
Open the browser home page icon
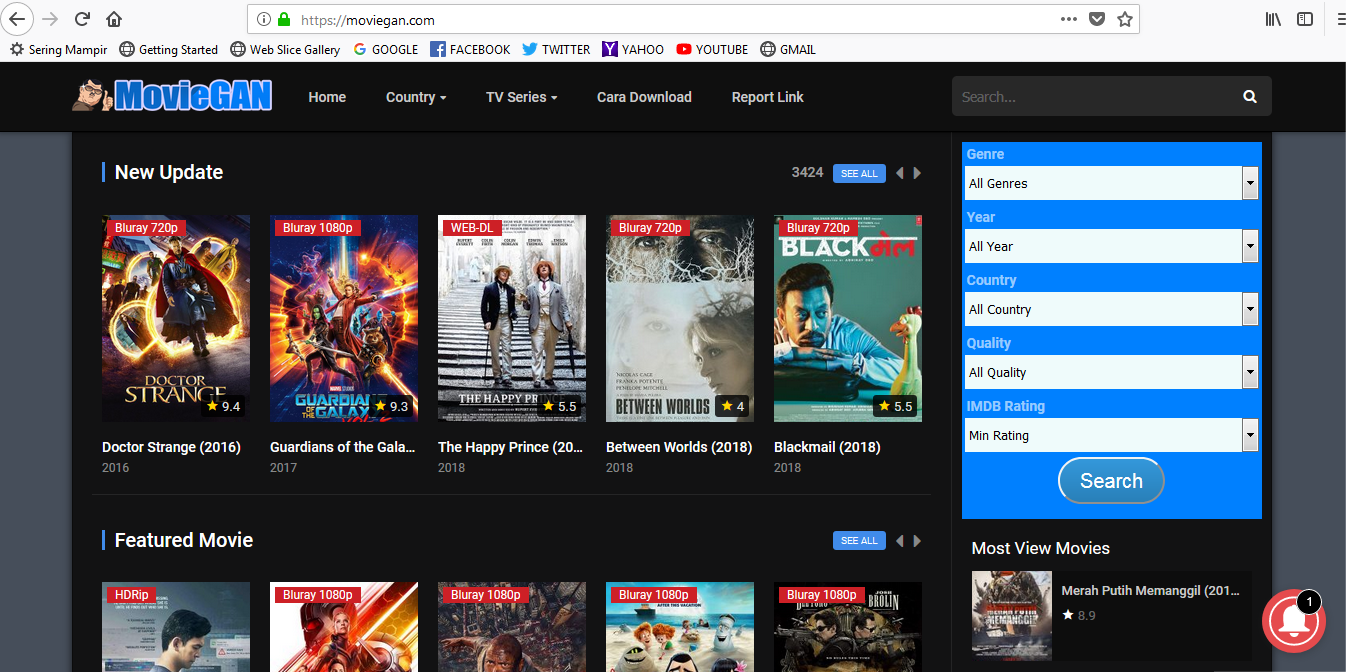[114, 18]
